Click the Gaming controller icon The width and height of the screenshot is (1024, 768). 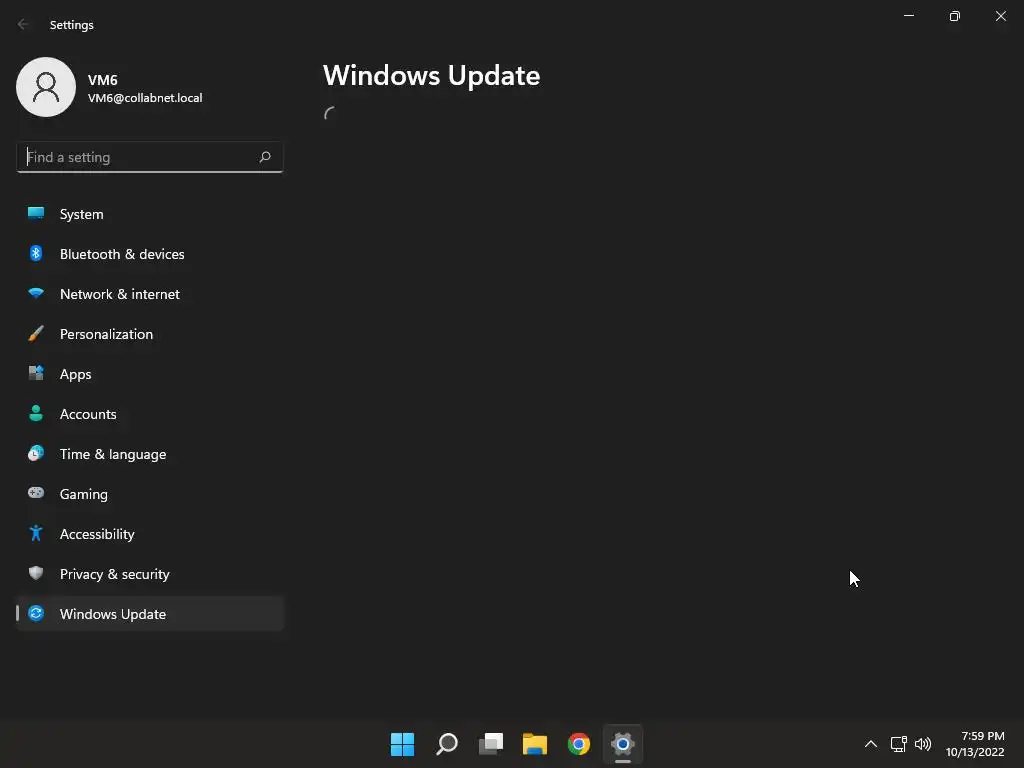pyautogui.click(x=36, y=493)
